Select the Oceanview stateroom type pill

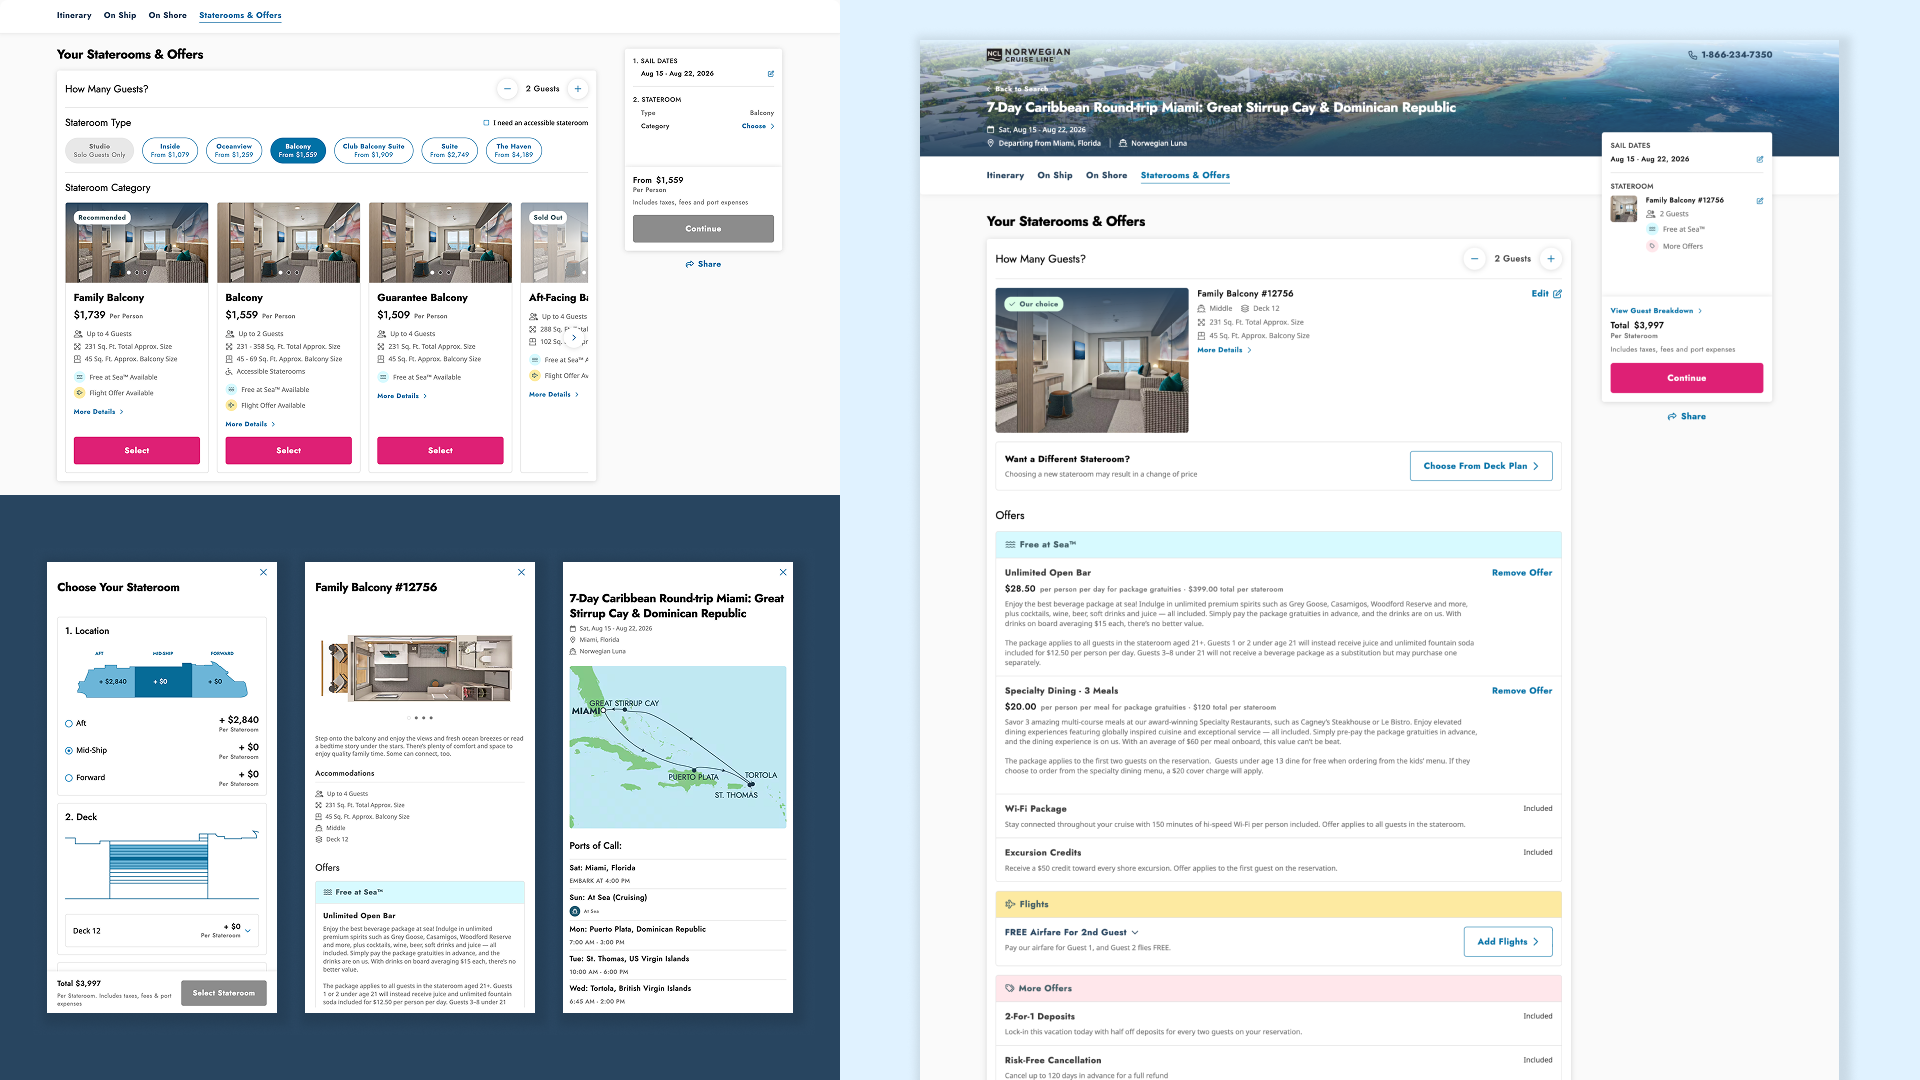pyautogui.click(x=234, y=150)
